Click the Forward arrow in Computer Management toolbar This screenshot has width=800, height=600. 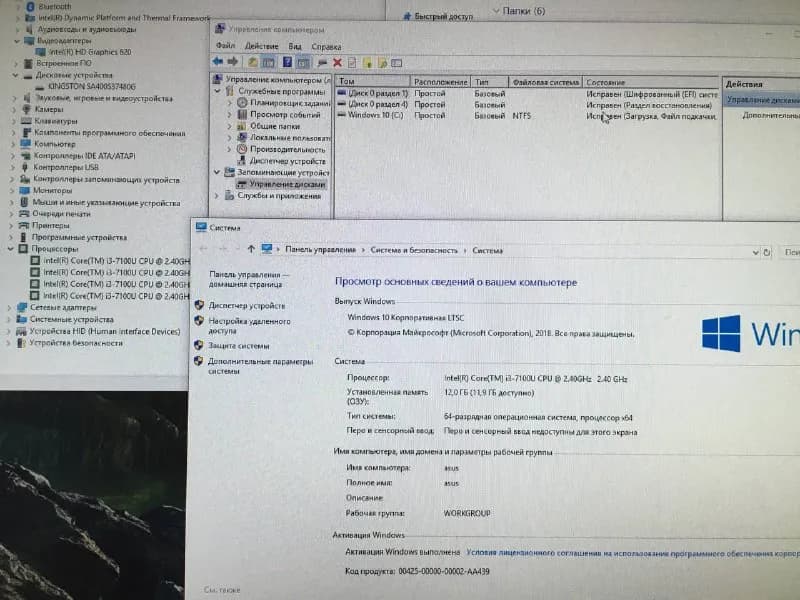pyautogui.click(x=233, y=62)
